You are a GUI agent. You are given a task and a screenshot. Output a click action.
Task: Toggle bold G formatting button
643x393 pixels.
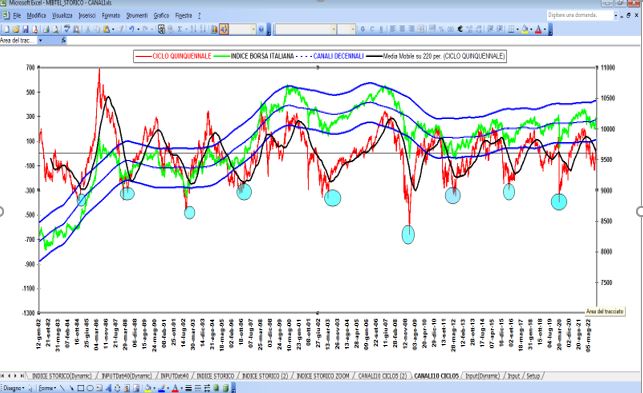pyautogui.click(x=363, y=29)
